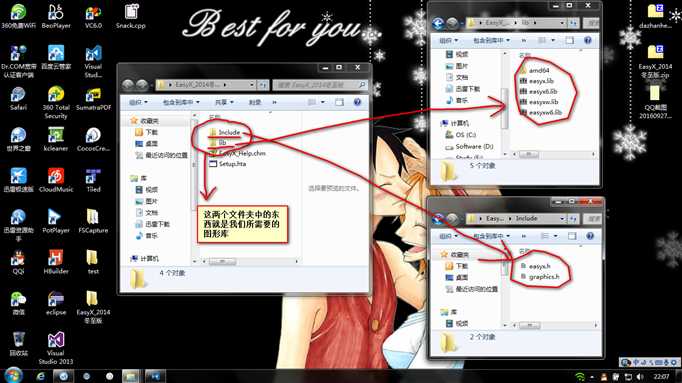Launch SumatraPDF from the desktop
This screenshot has width=682, height=383.
pyautogui.click(x=93, y=99)
